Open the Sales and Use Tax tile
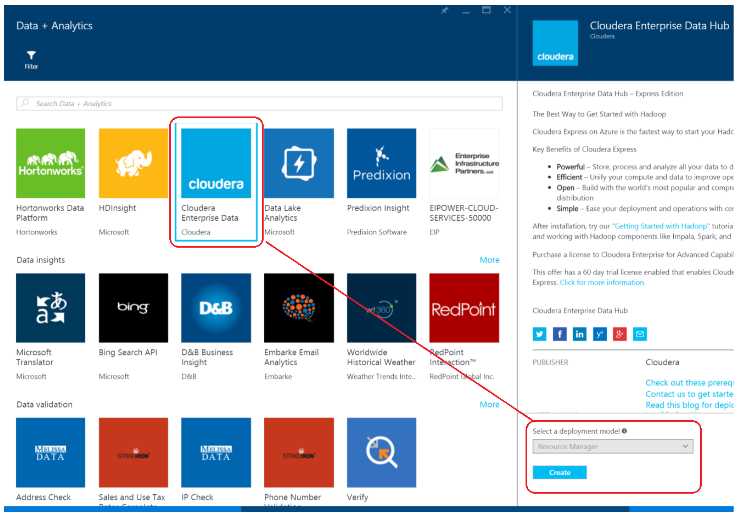745x520 pixels. [133, 453]
